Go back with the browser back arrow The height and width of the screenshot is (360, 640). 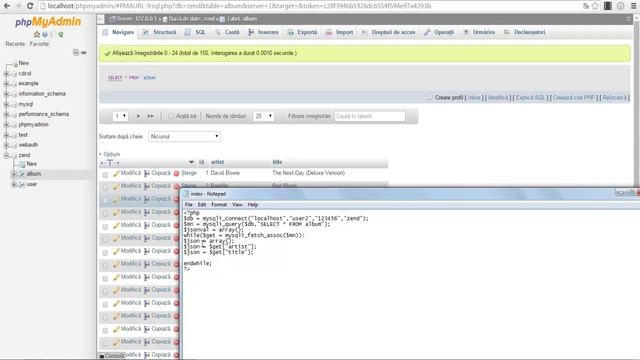(7, 6)
